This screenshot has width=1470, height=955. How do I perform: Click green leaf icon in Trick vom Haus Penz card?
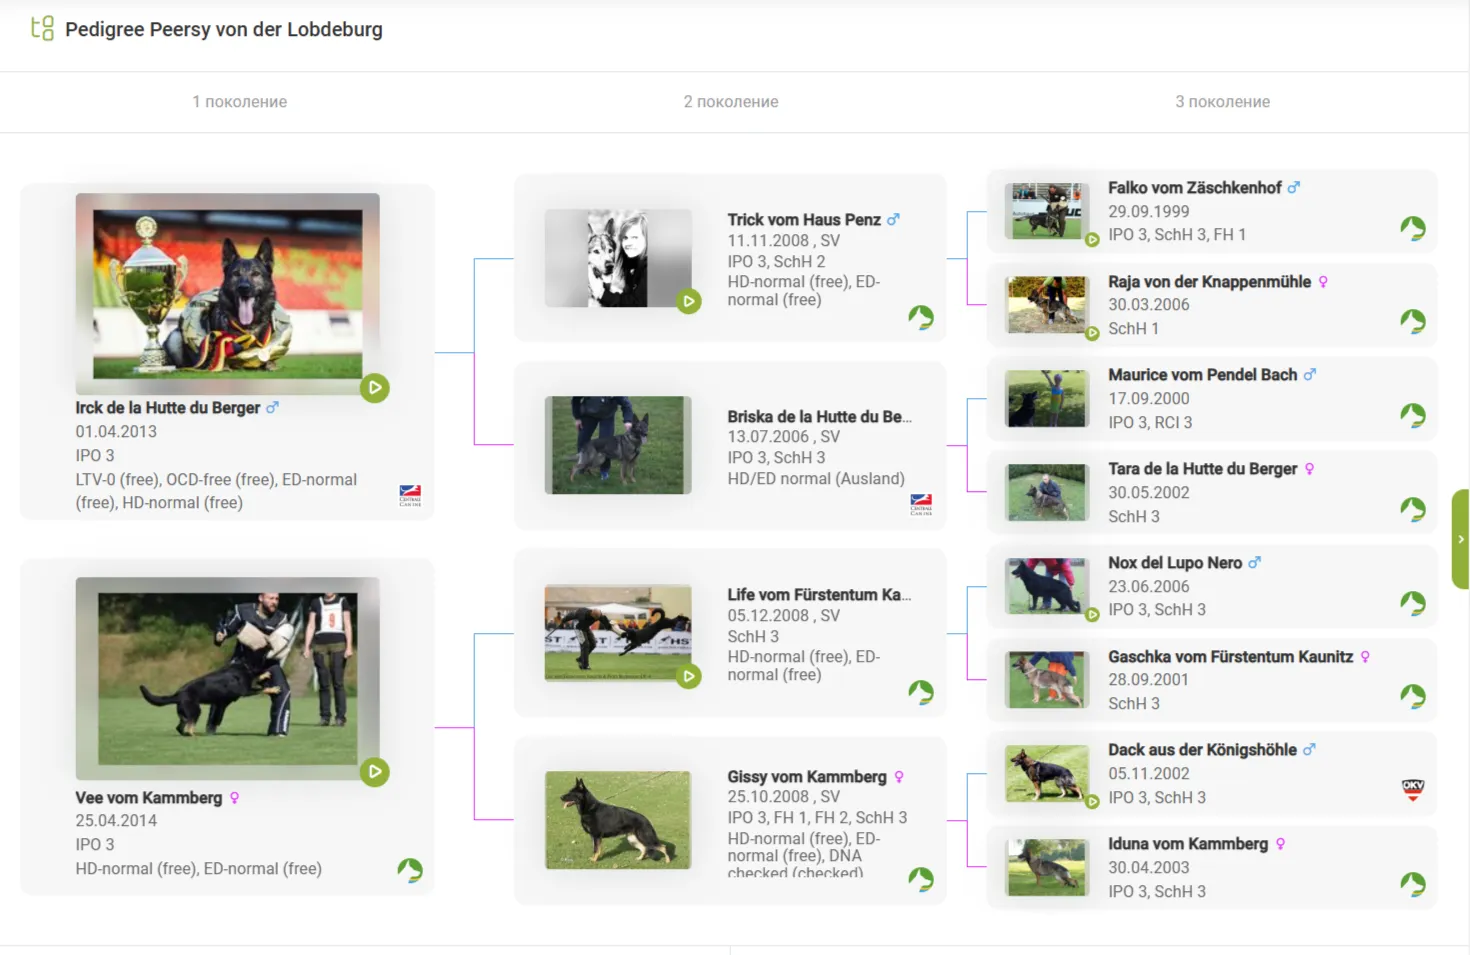(x=921, y=318)
